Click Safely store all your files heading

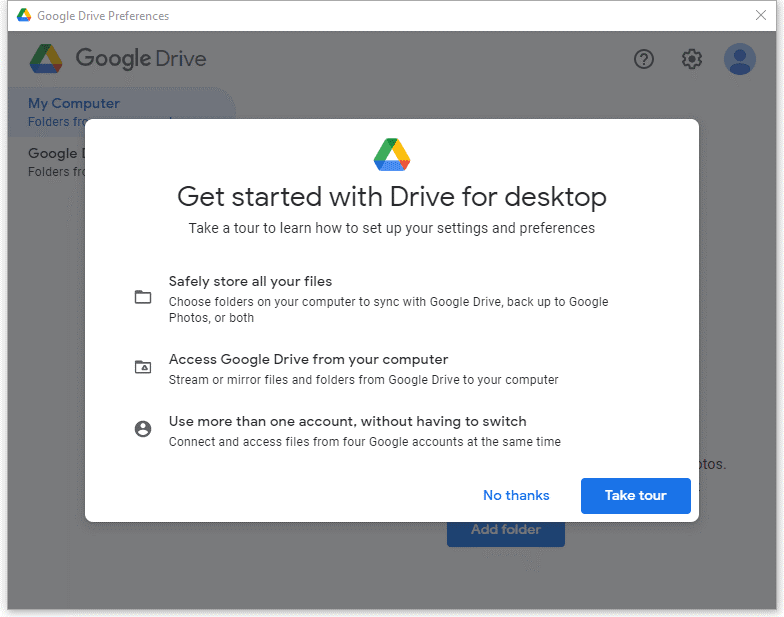click(x=250, y=282)
